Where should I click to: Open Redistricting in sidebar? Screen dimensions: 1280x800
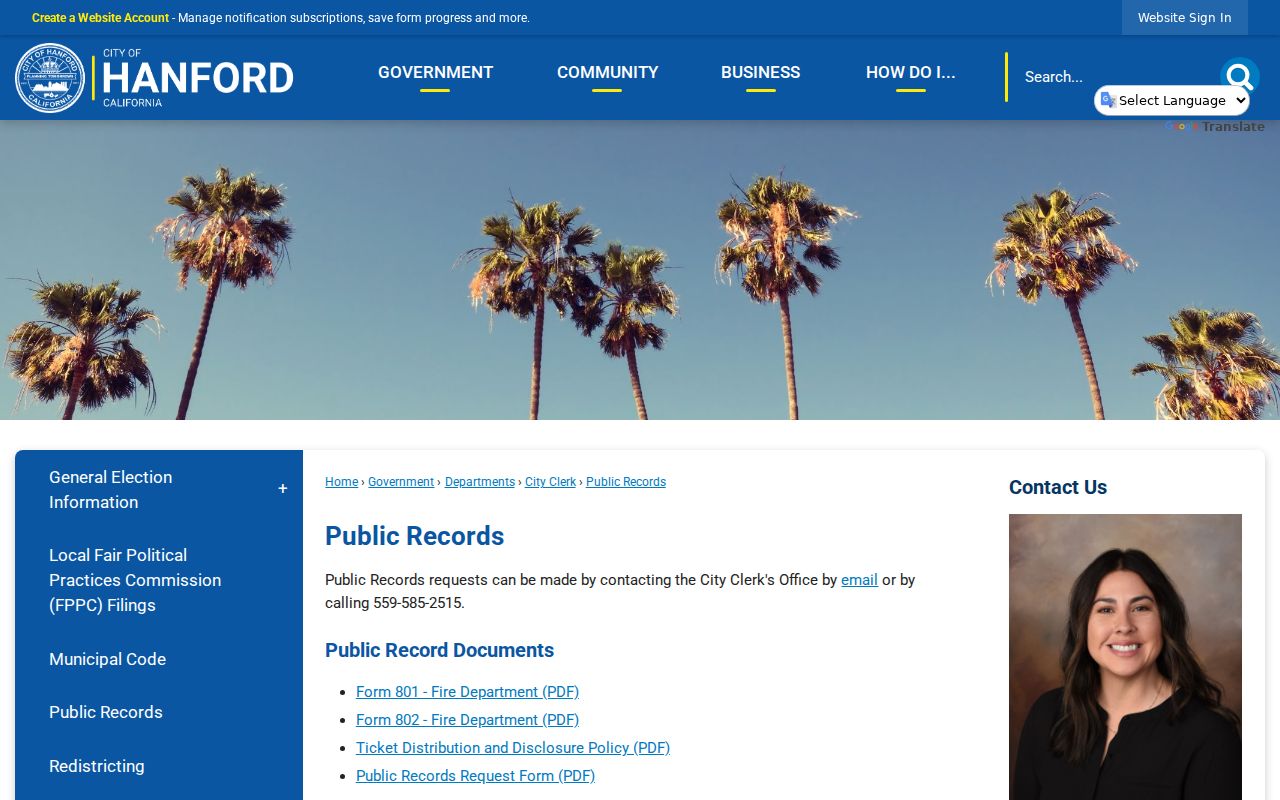pos(96,766)
